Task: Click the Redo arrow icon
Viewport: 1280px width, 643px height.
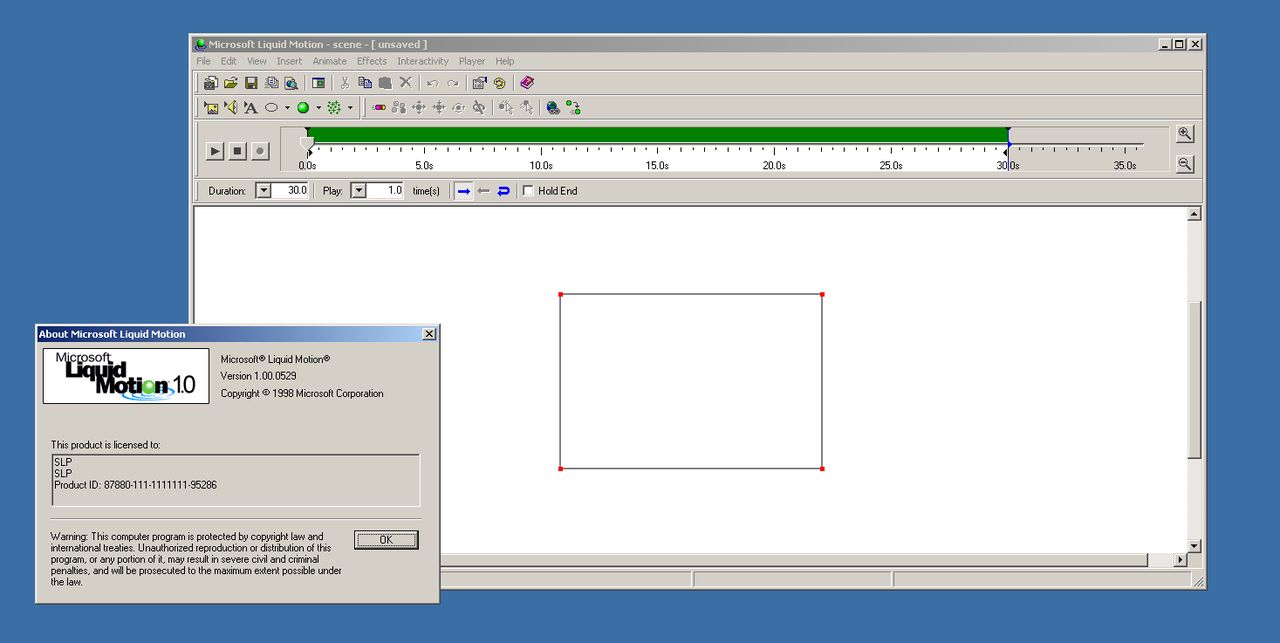Action: point(453,83)
